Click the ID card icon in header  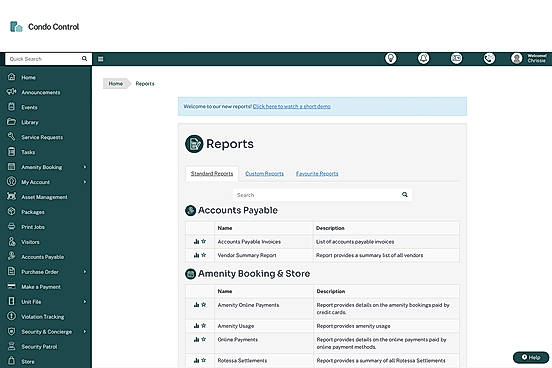pyautogui.click(x=457, y=58)
